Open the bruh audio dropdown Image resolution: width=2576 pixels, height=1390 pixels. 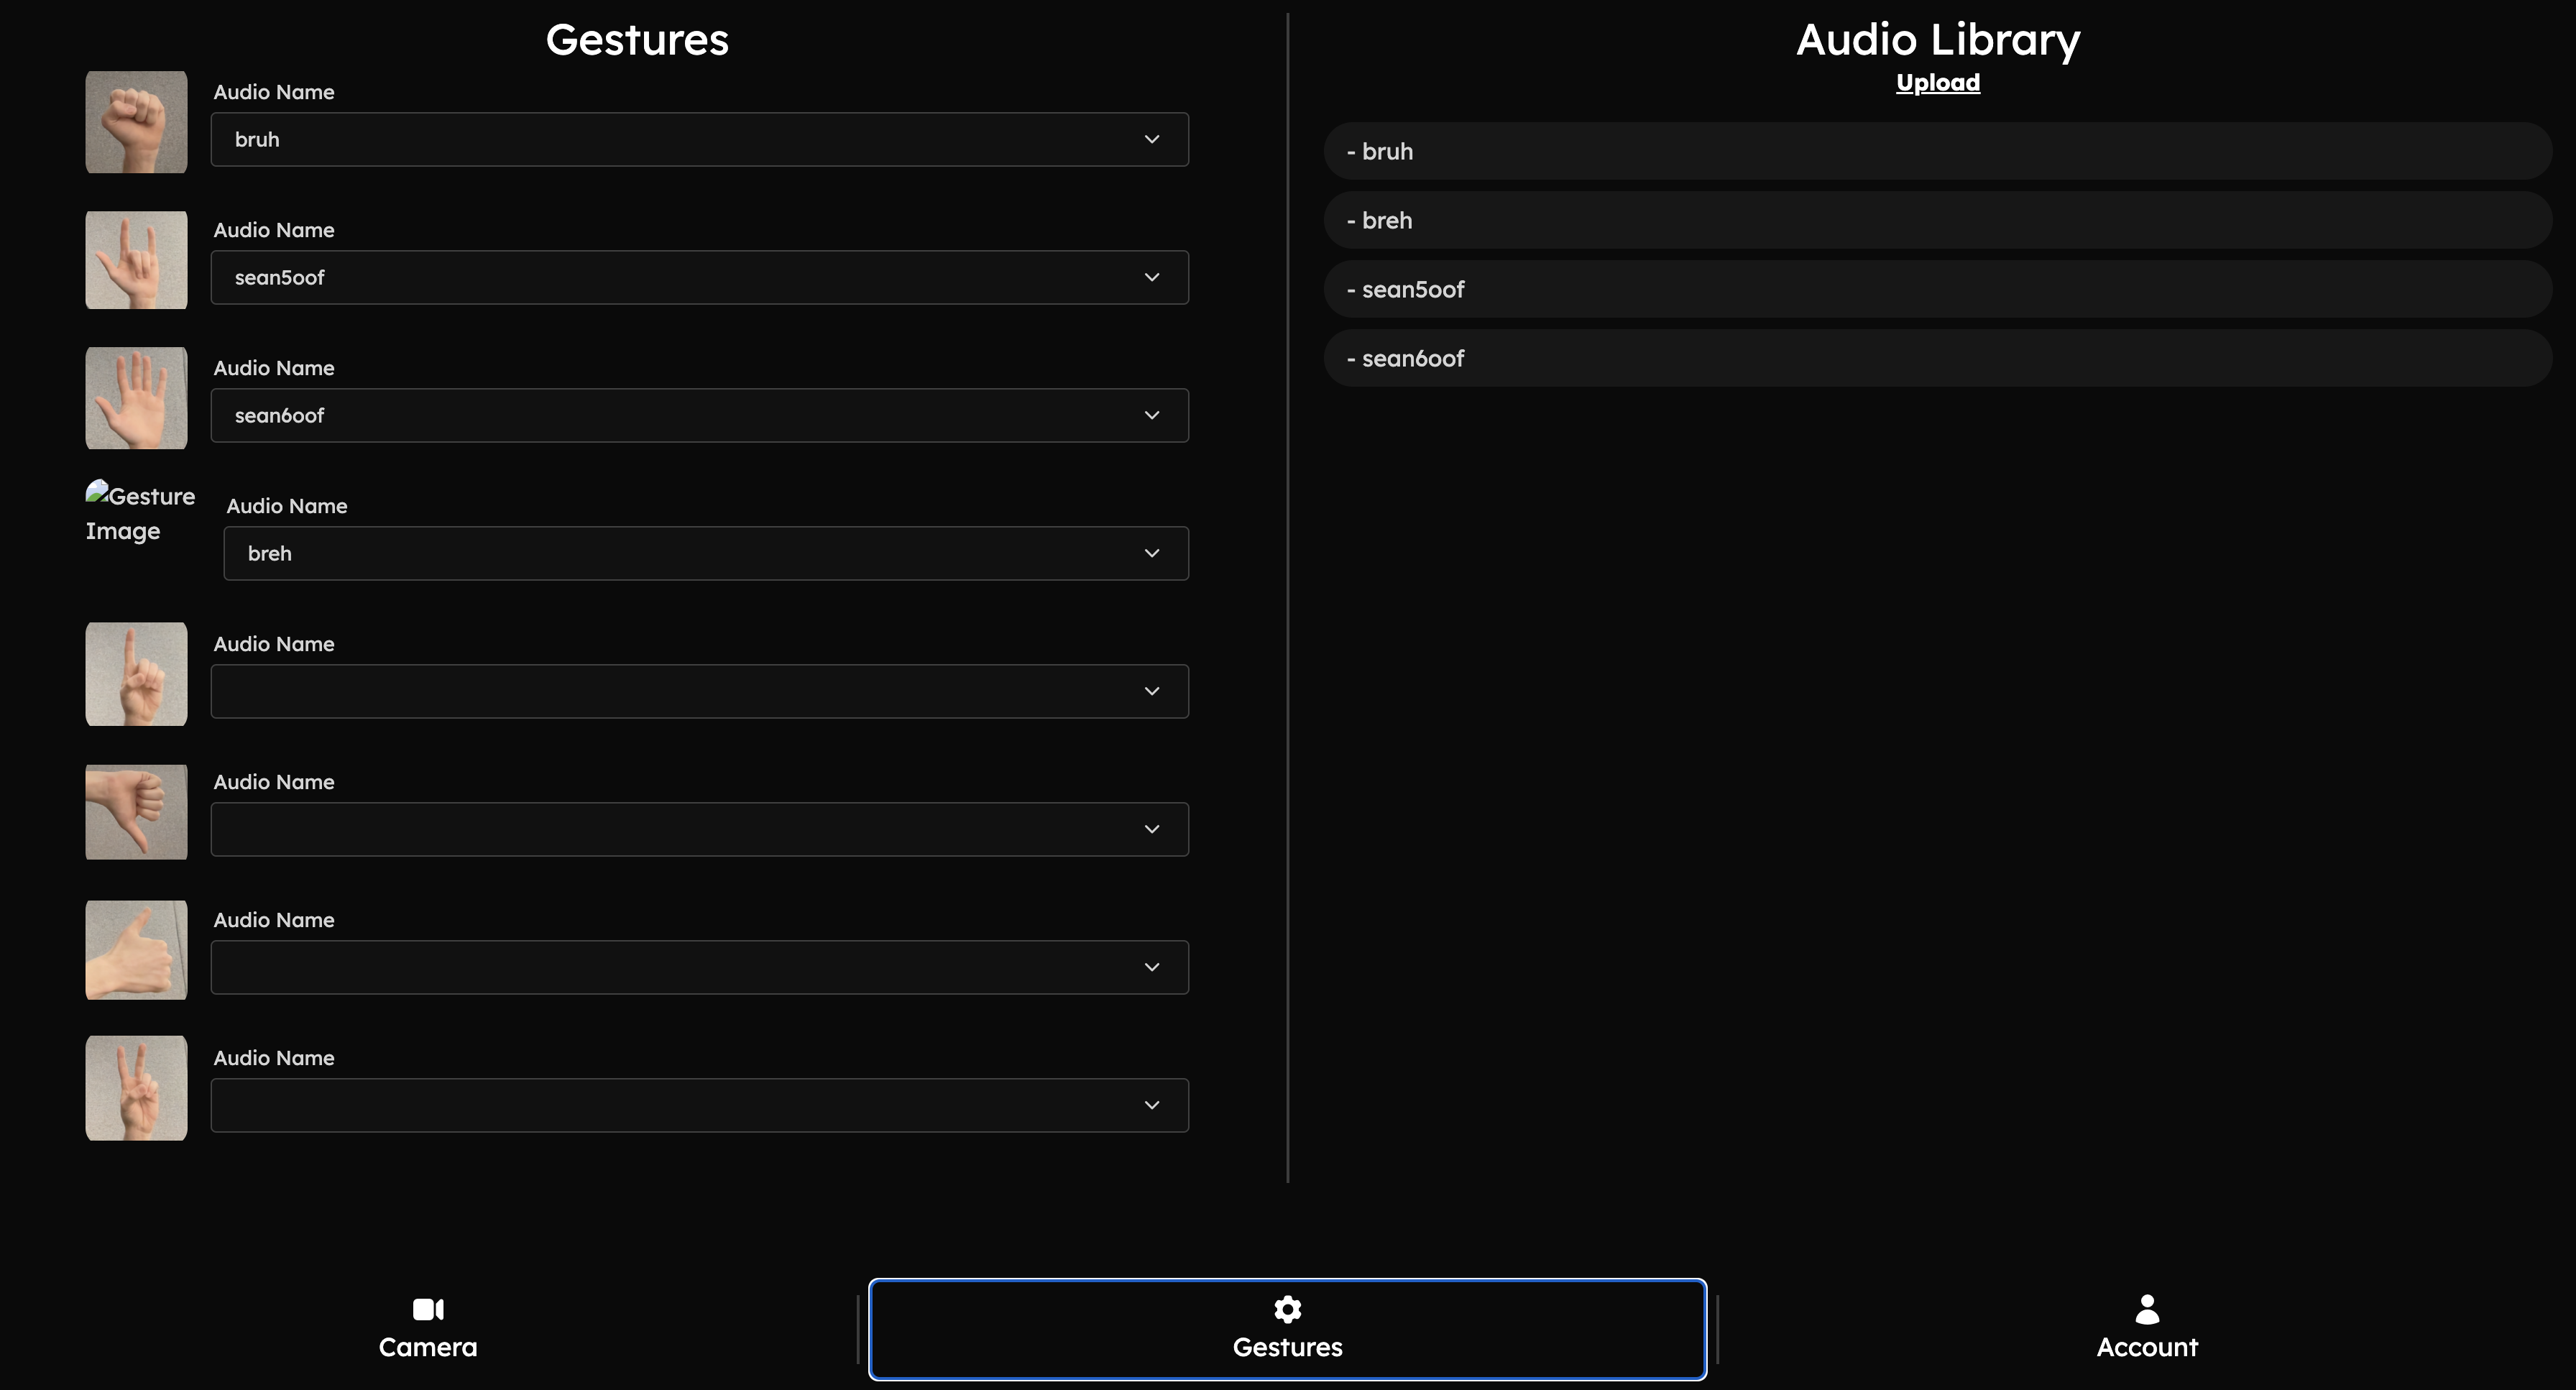pyautogui.click(x=699, y=140)
